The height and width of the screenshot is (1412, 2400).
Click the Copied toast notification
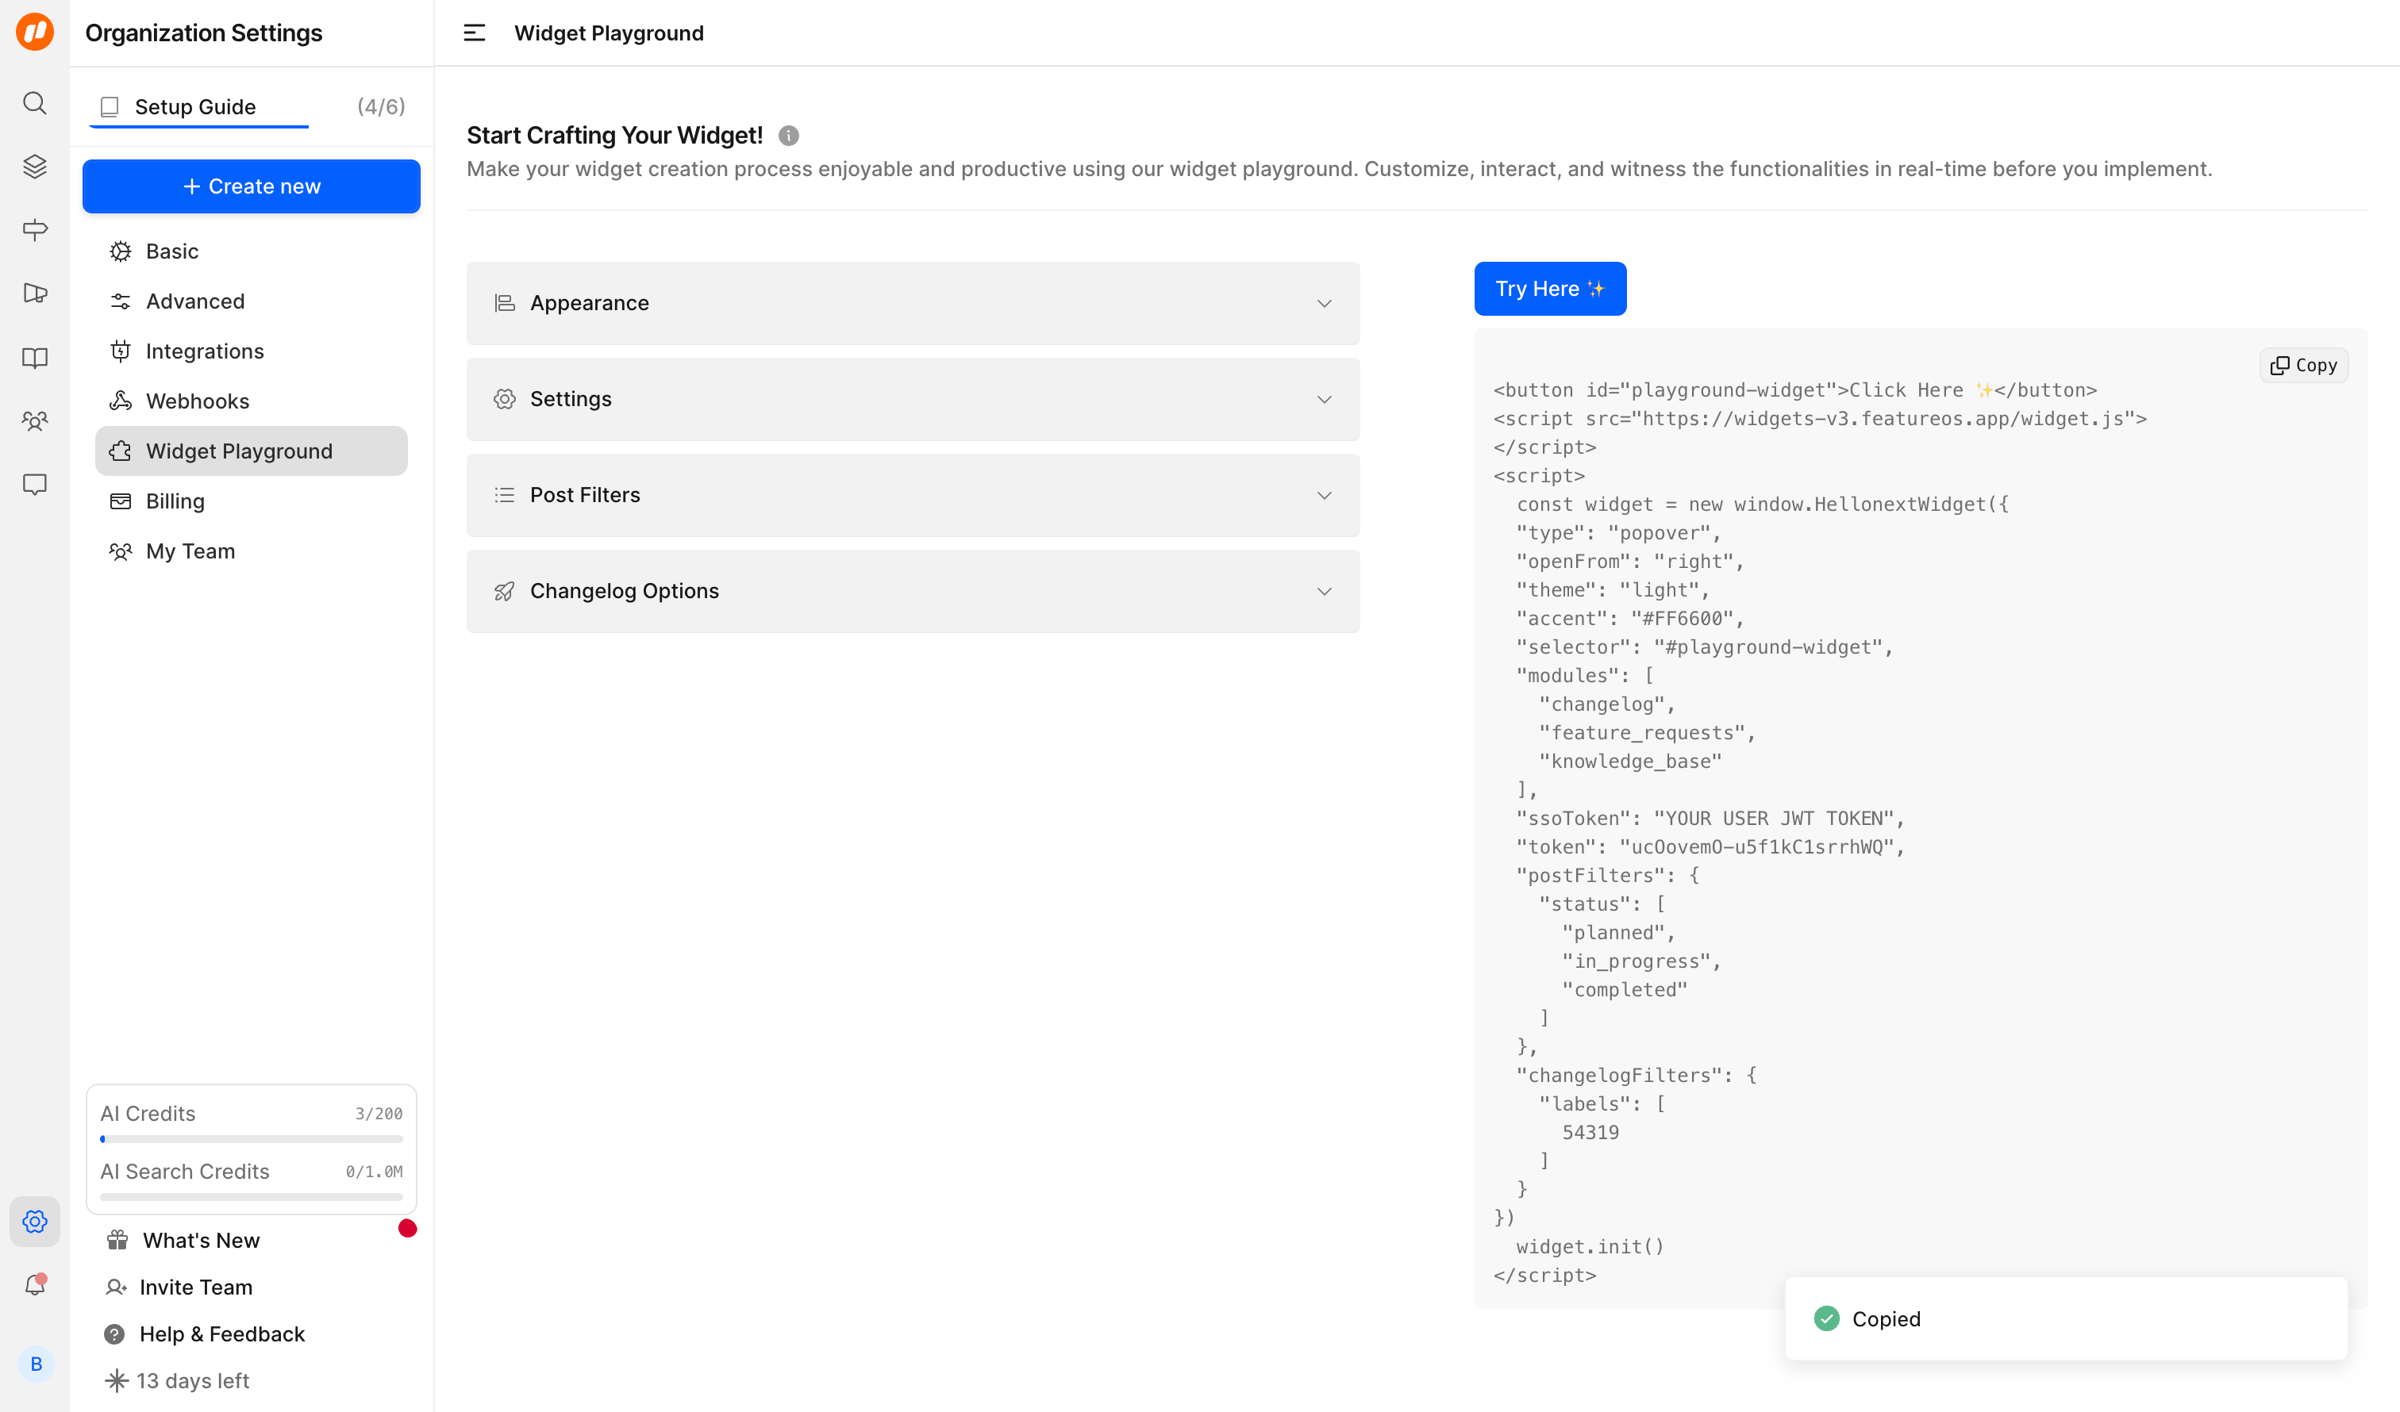pyautogui.click(x=2066, y=1319)
